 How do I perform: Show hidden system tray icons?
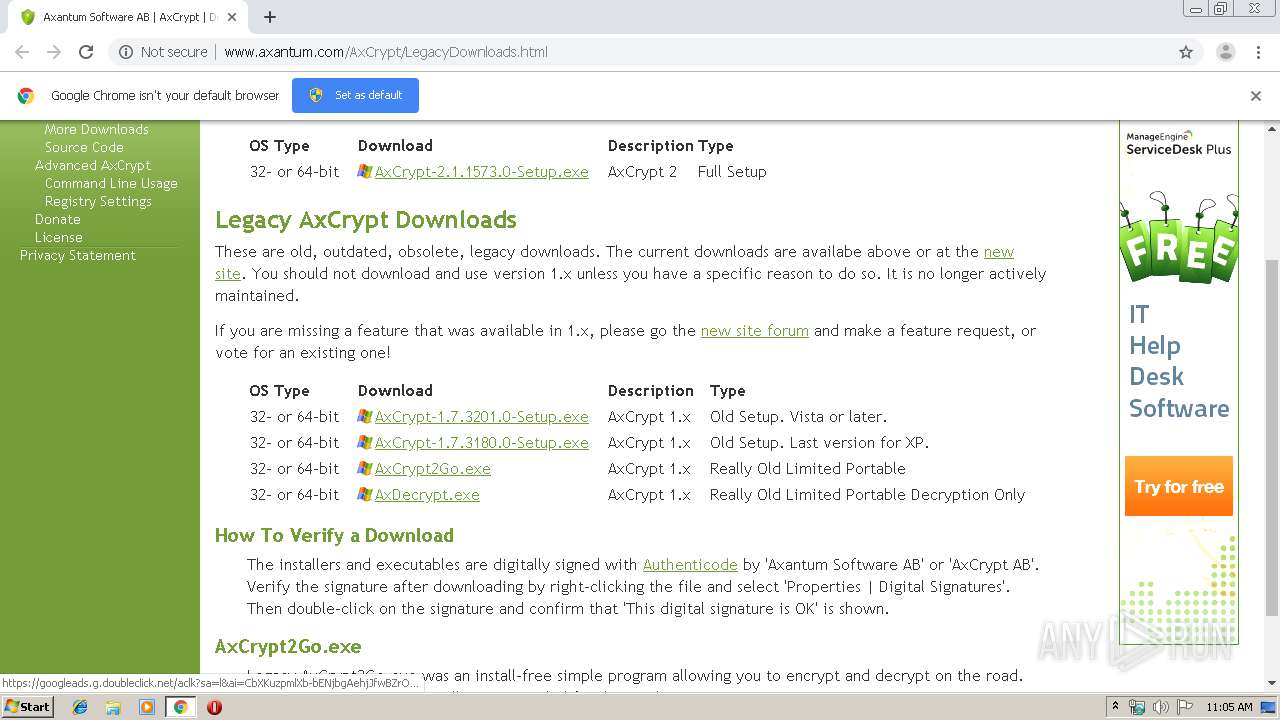(1116, 707)
